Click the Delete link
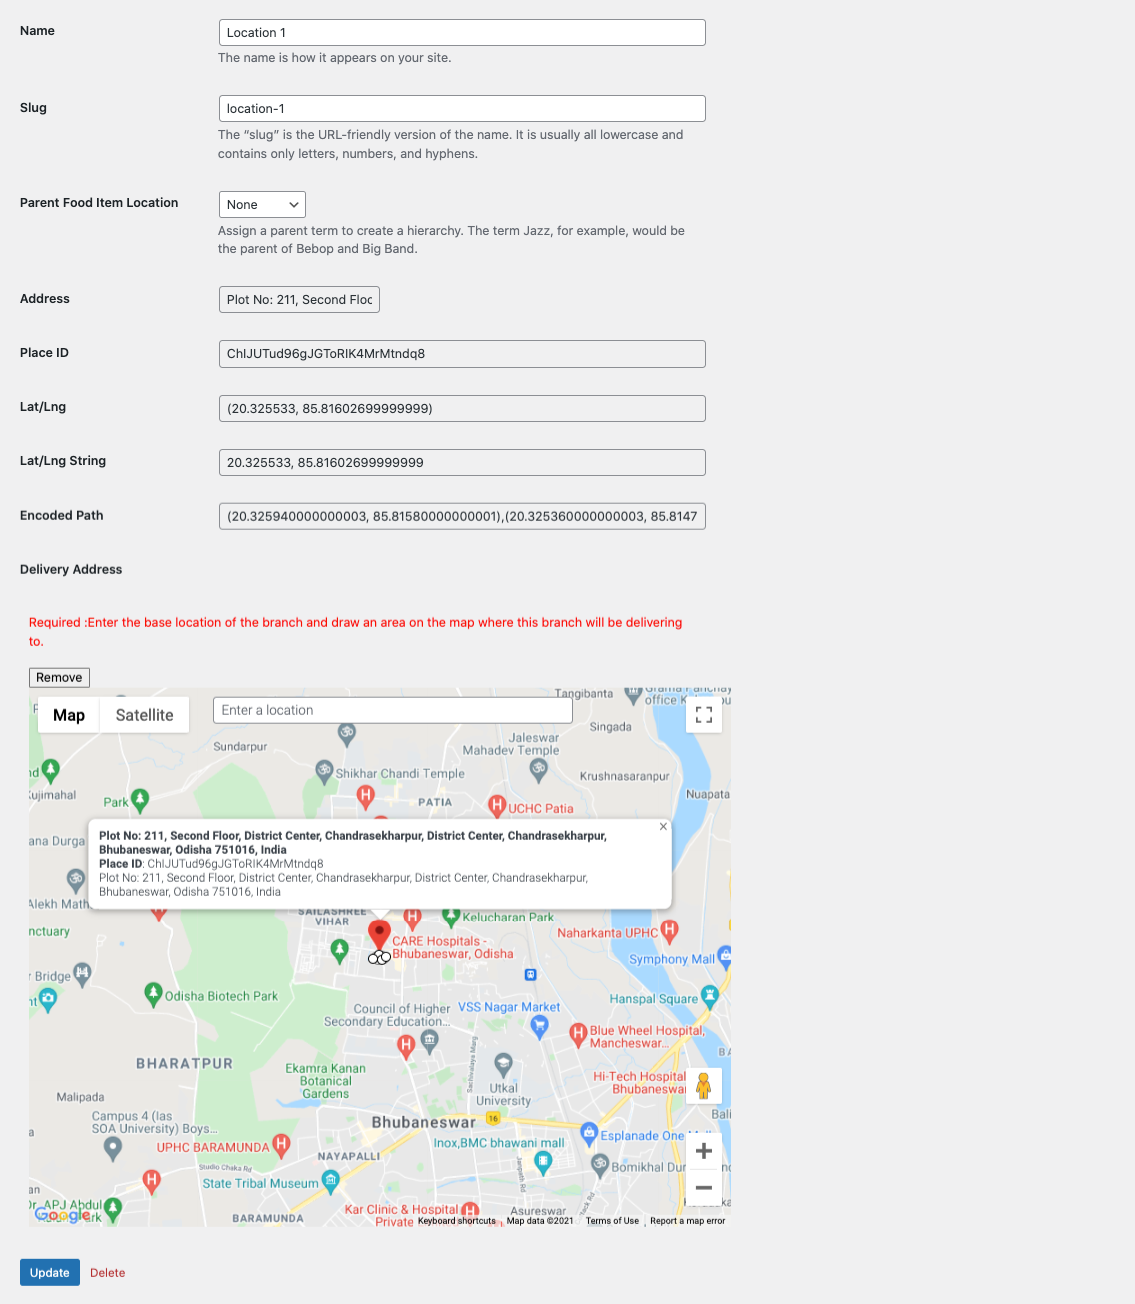The width and height of the screenshot is (1135, 1304). 107,1273
